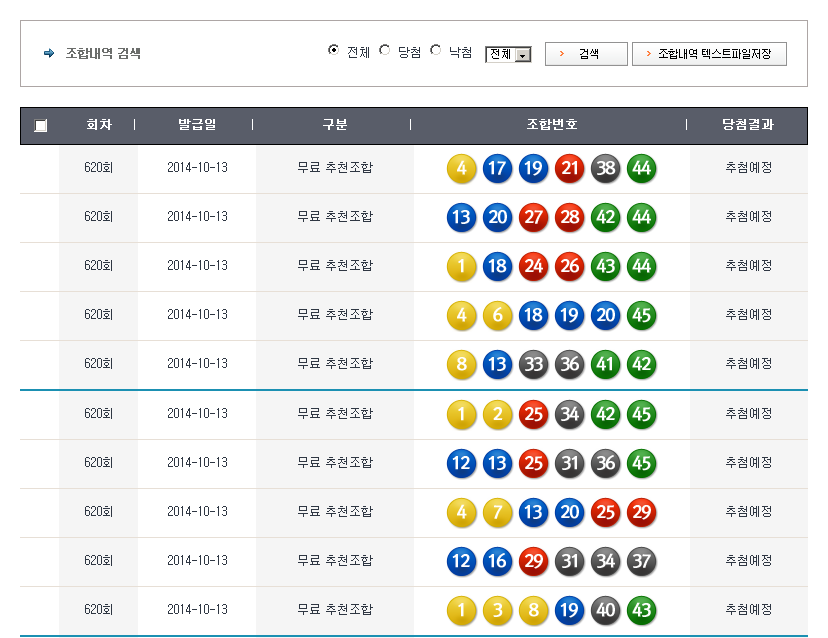
Task: Click the 발급일 column header
Action: coord(197,125)
